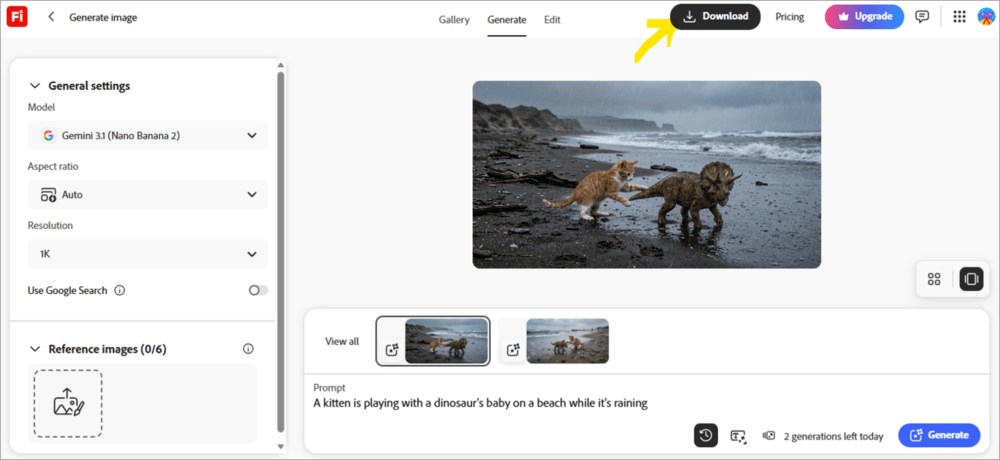Switch to single image view layout

pyautogui.click(x=971, y=279)
